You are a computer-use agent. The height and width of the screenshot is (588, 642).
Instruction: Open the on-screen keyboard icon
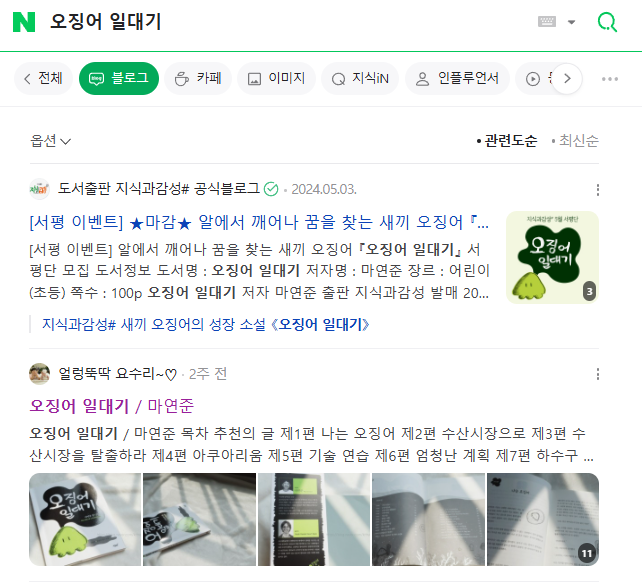point(547,22)
